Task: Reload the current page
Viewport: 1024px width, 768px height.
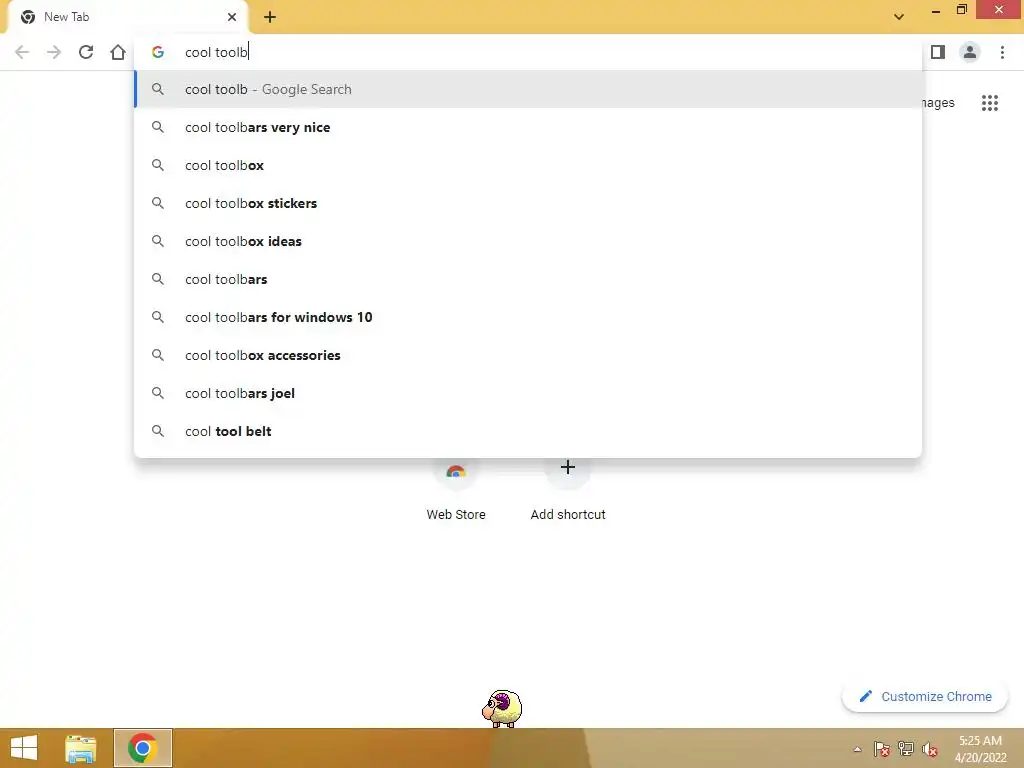Action: (x=86, y=52)
